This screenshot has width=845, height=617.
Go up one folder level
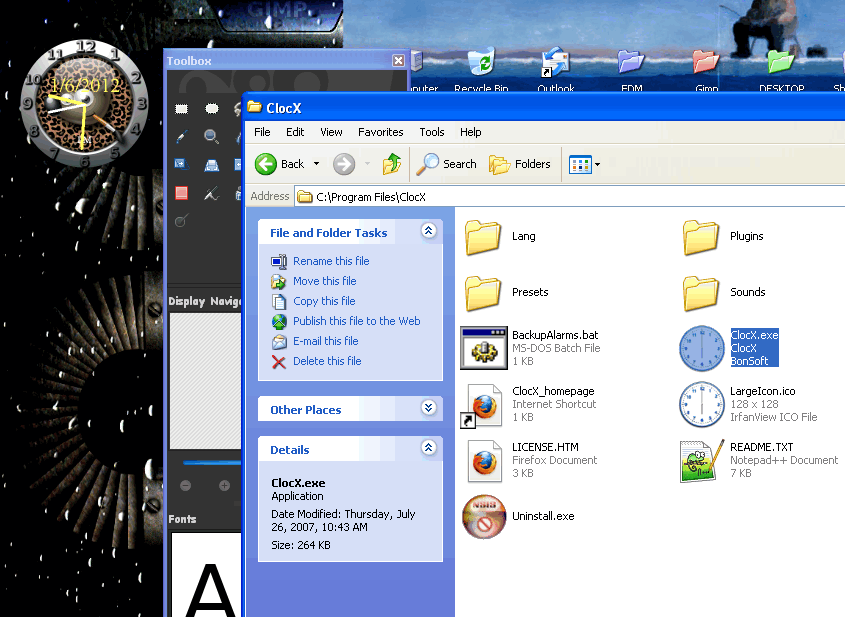pyautogui.click(x=392, y=164)
